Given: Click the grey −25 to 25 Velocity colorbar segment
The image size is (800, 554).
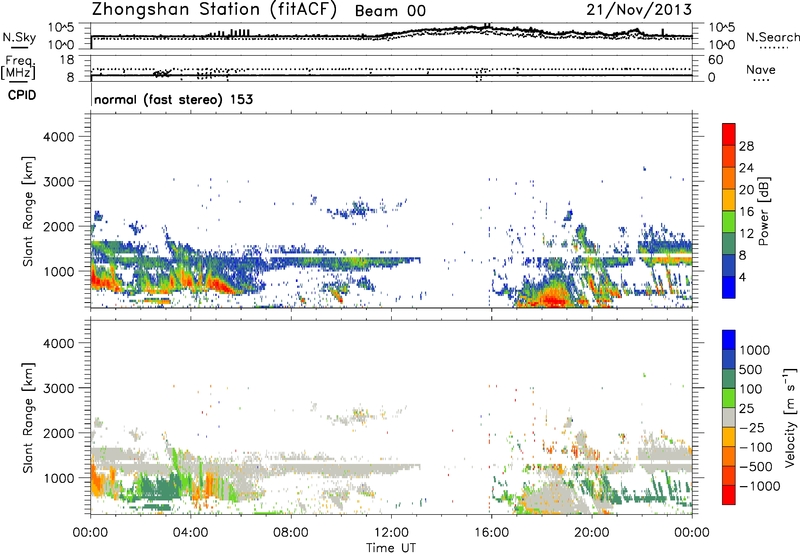Looking at the screenshot, I should 729,417.
